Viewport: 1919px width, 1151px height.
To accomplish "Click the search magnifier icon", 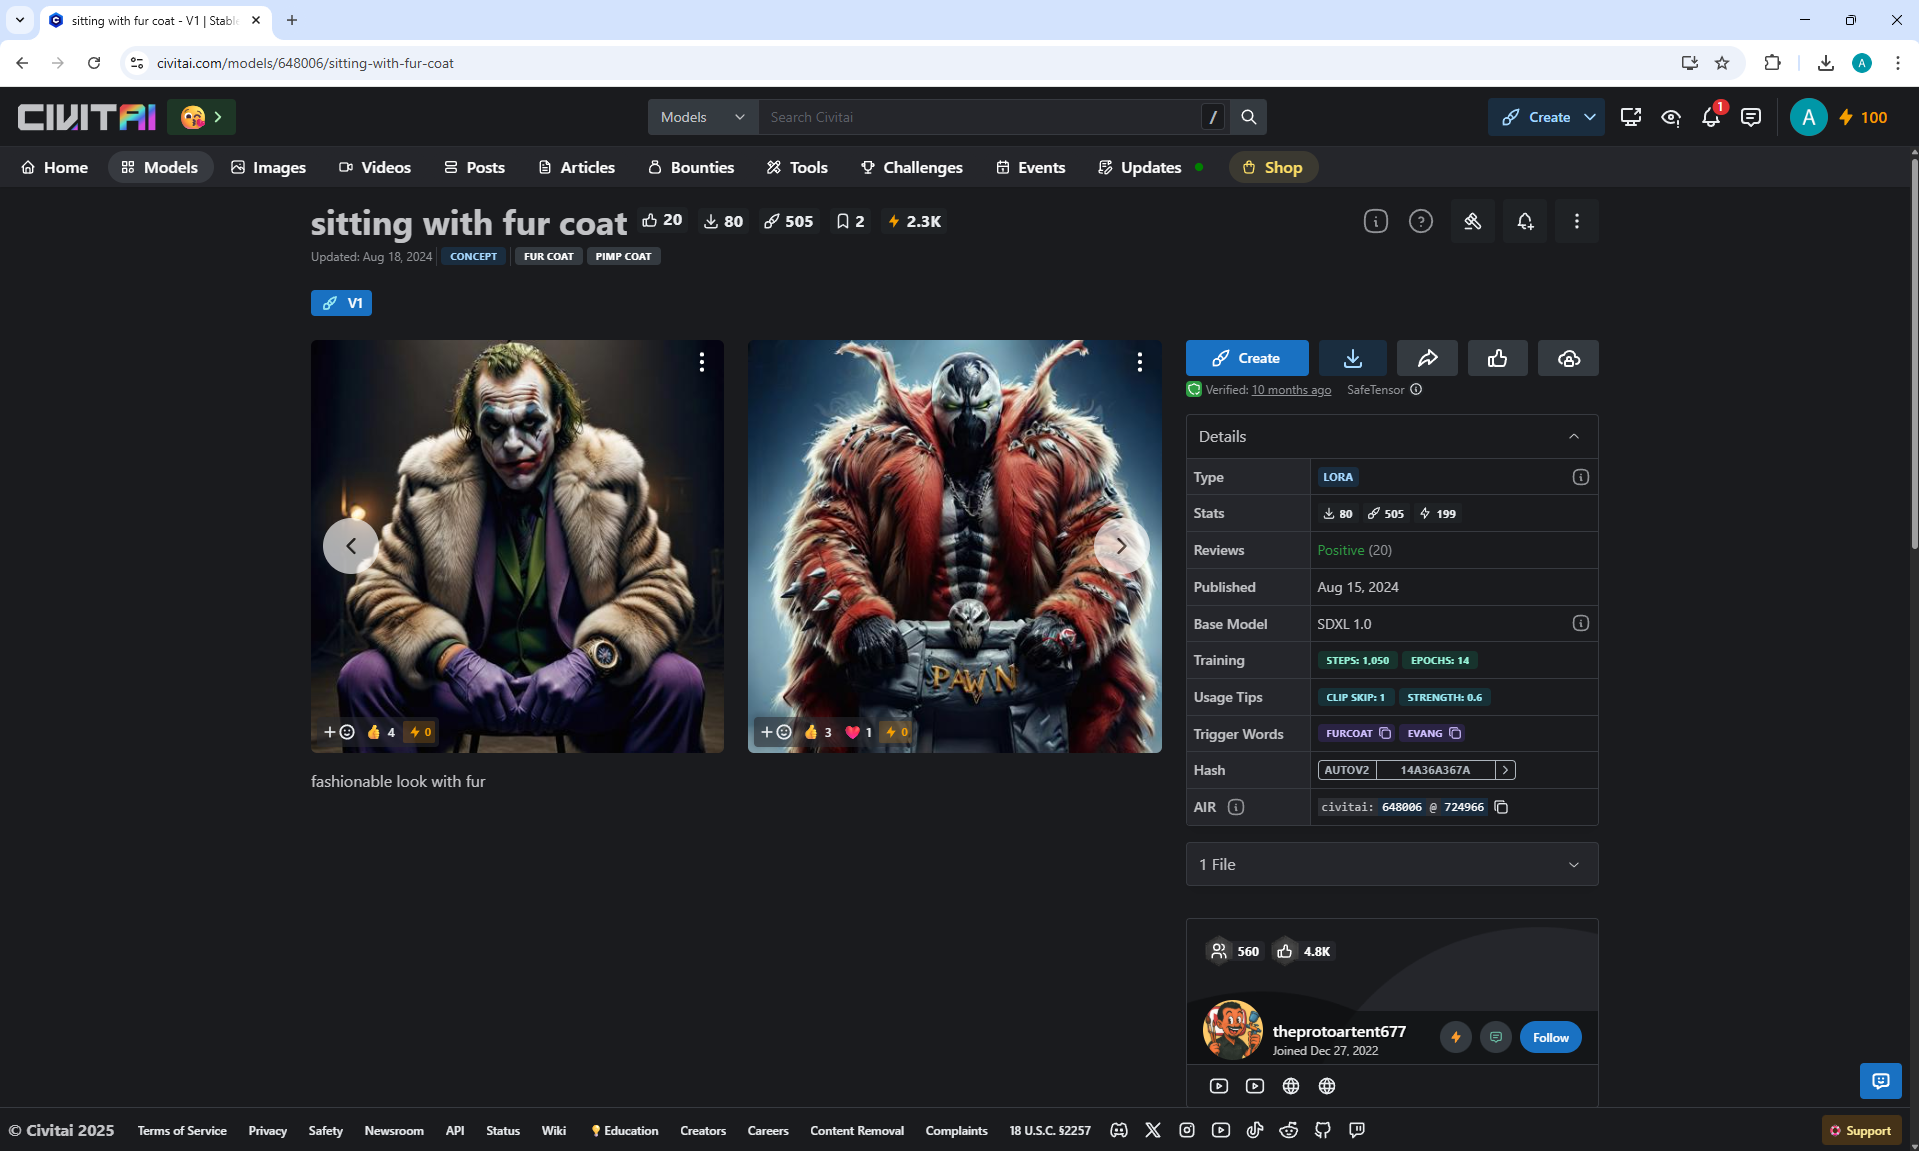I will pos(1248,117).
